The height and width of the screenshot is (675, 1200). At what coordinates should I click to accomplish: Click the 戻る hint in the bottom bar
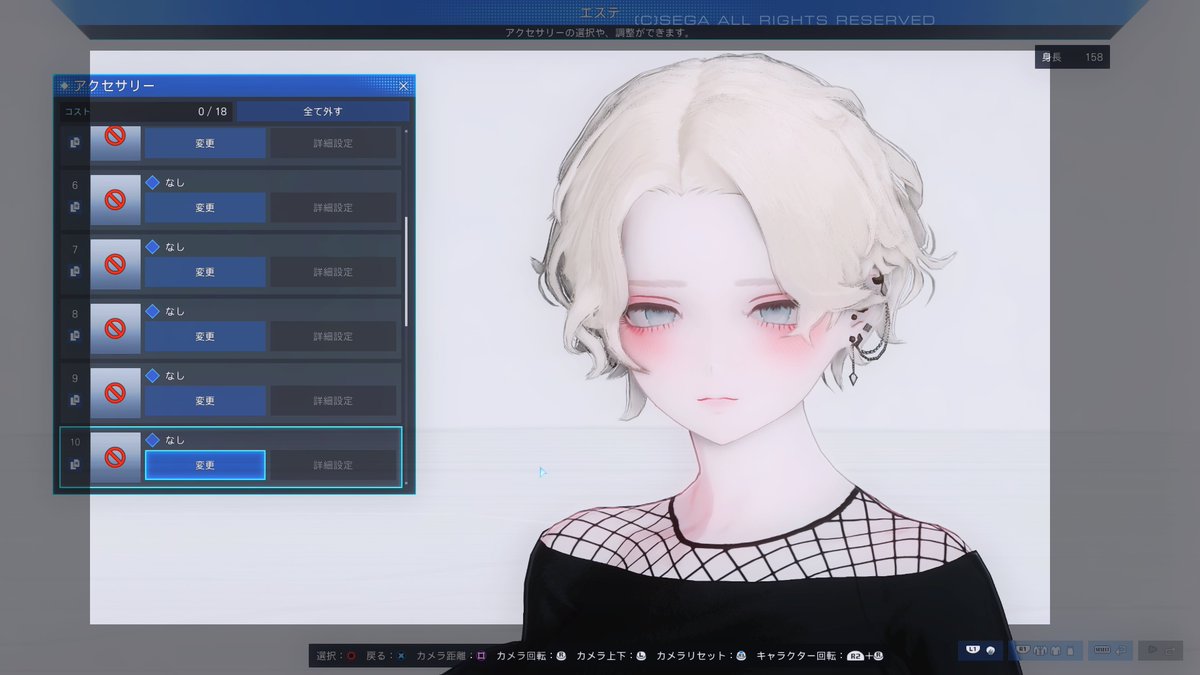[386, 656]
